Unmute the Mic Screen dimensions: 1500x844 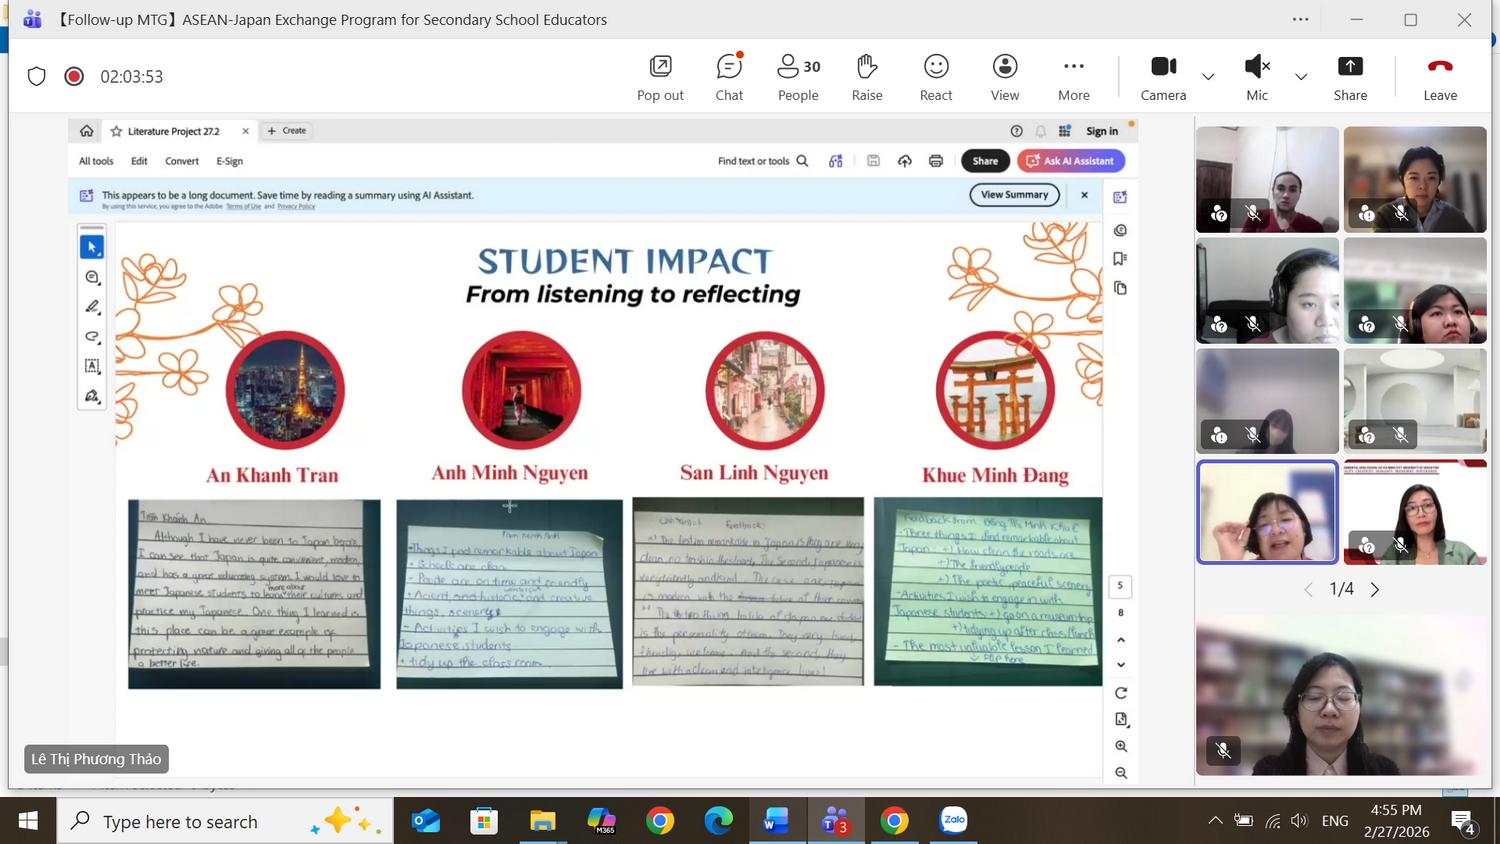tap(1256, 76)
